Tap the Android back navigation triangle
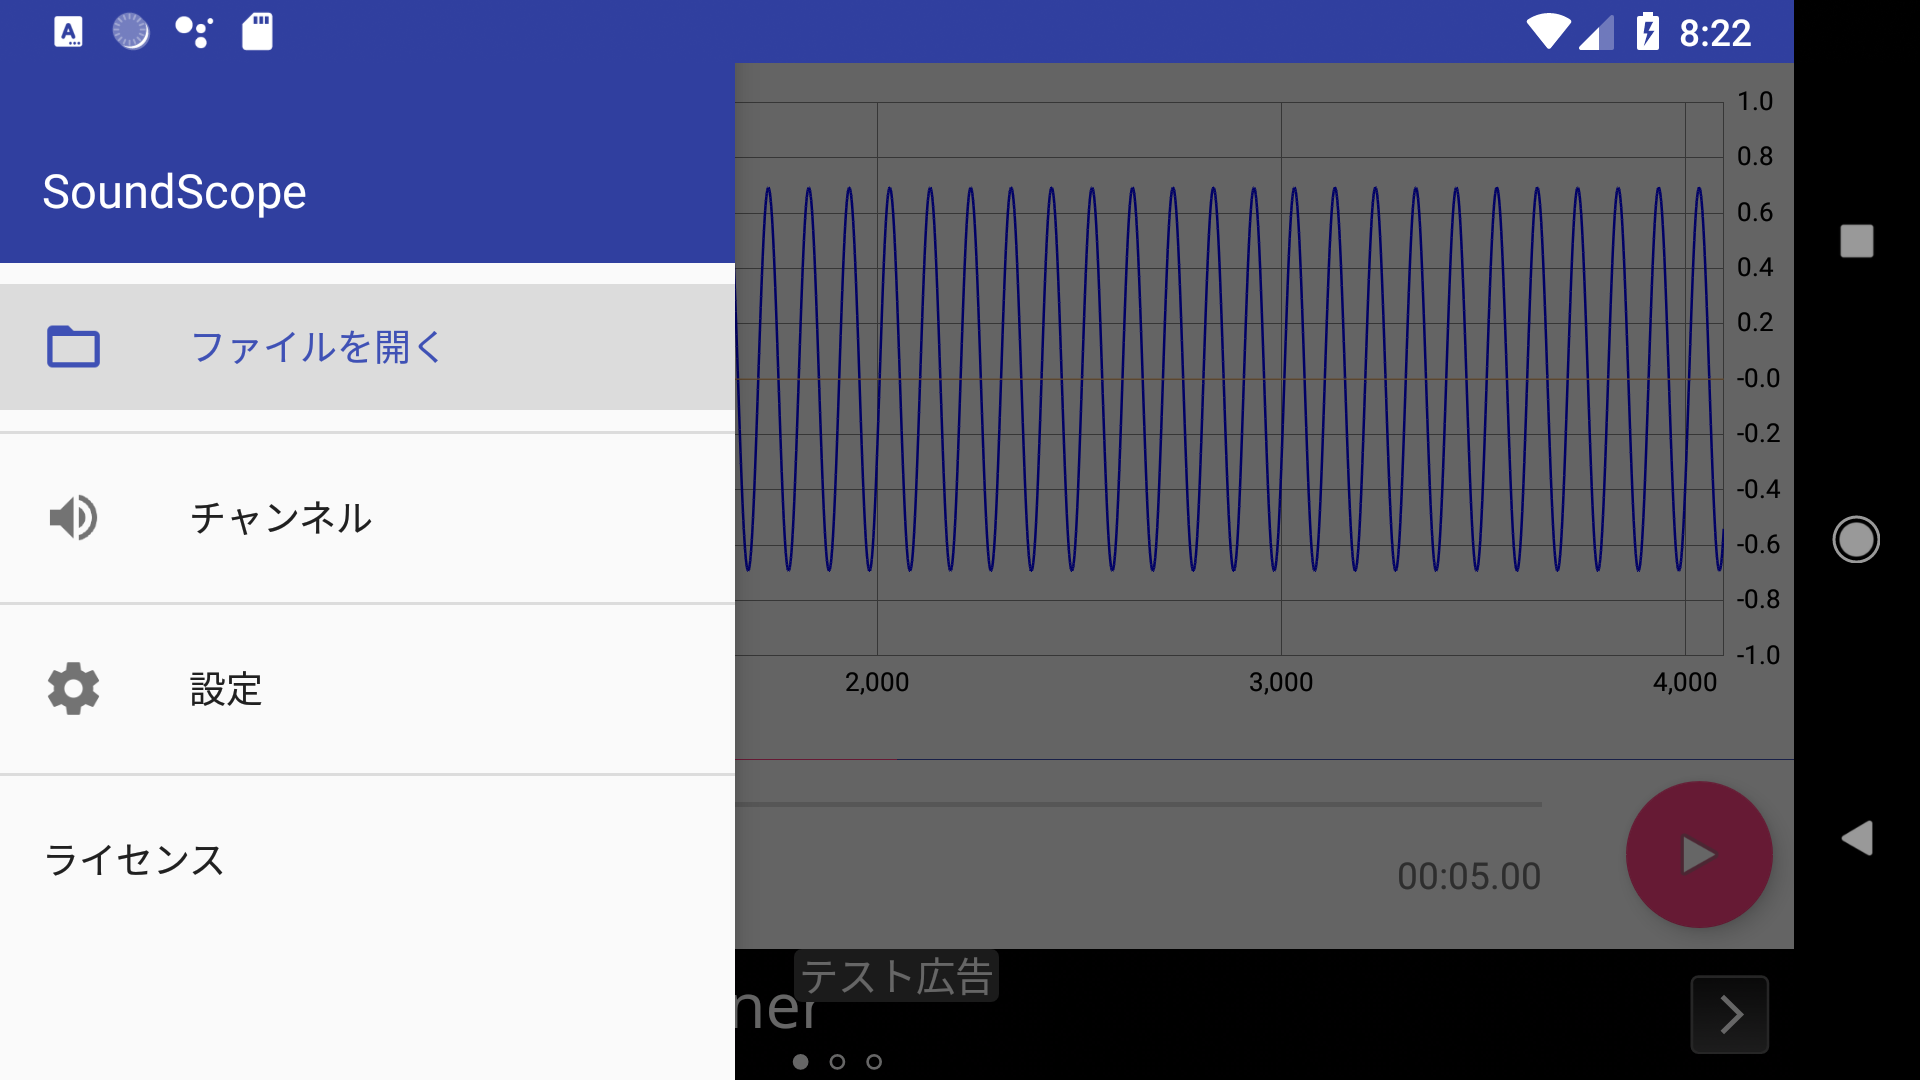 pyautogui.click(x=1856, y=838)
